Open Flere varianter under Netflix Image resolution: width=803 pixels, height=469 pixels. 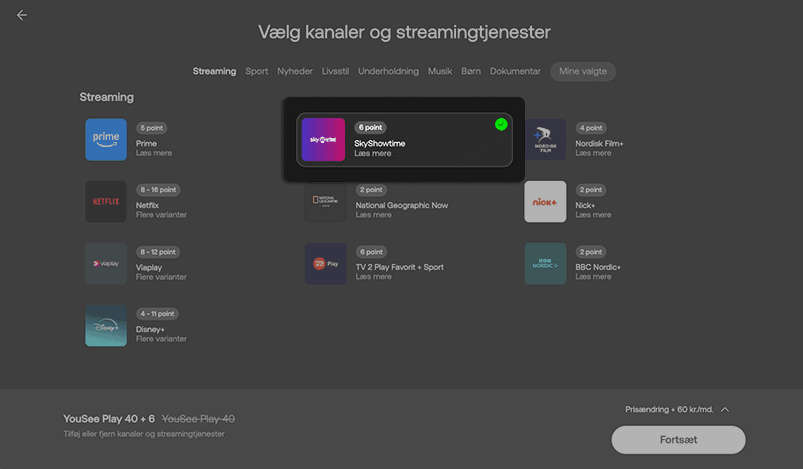coord(161,215)
